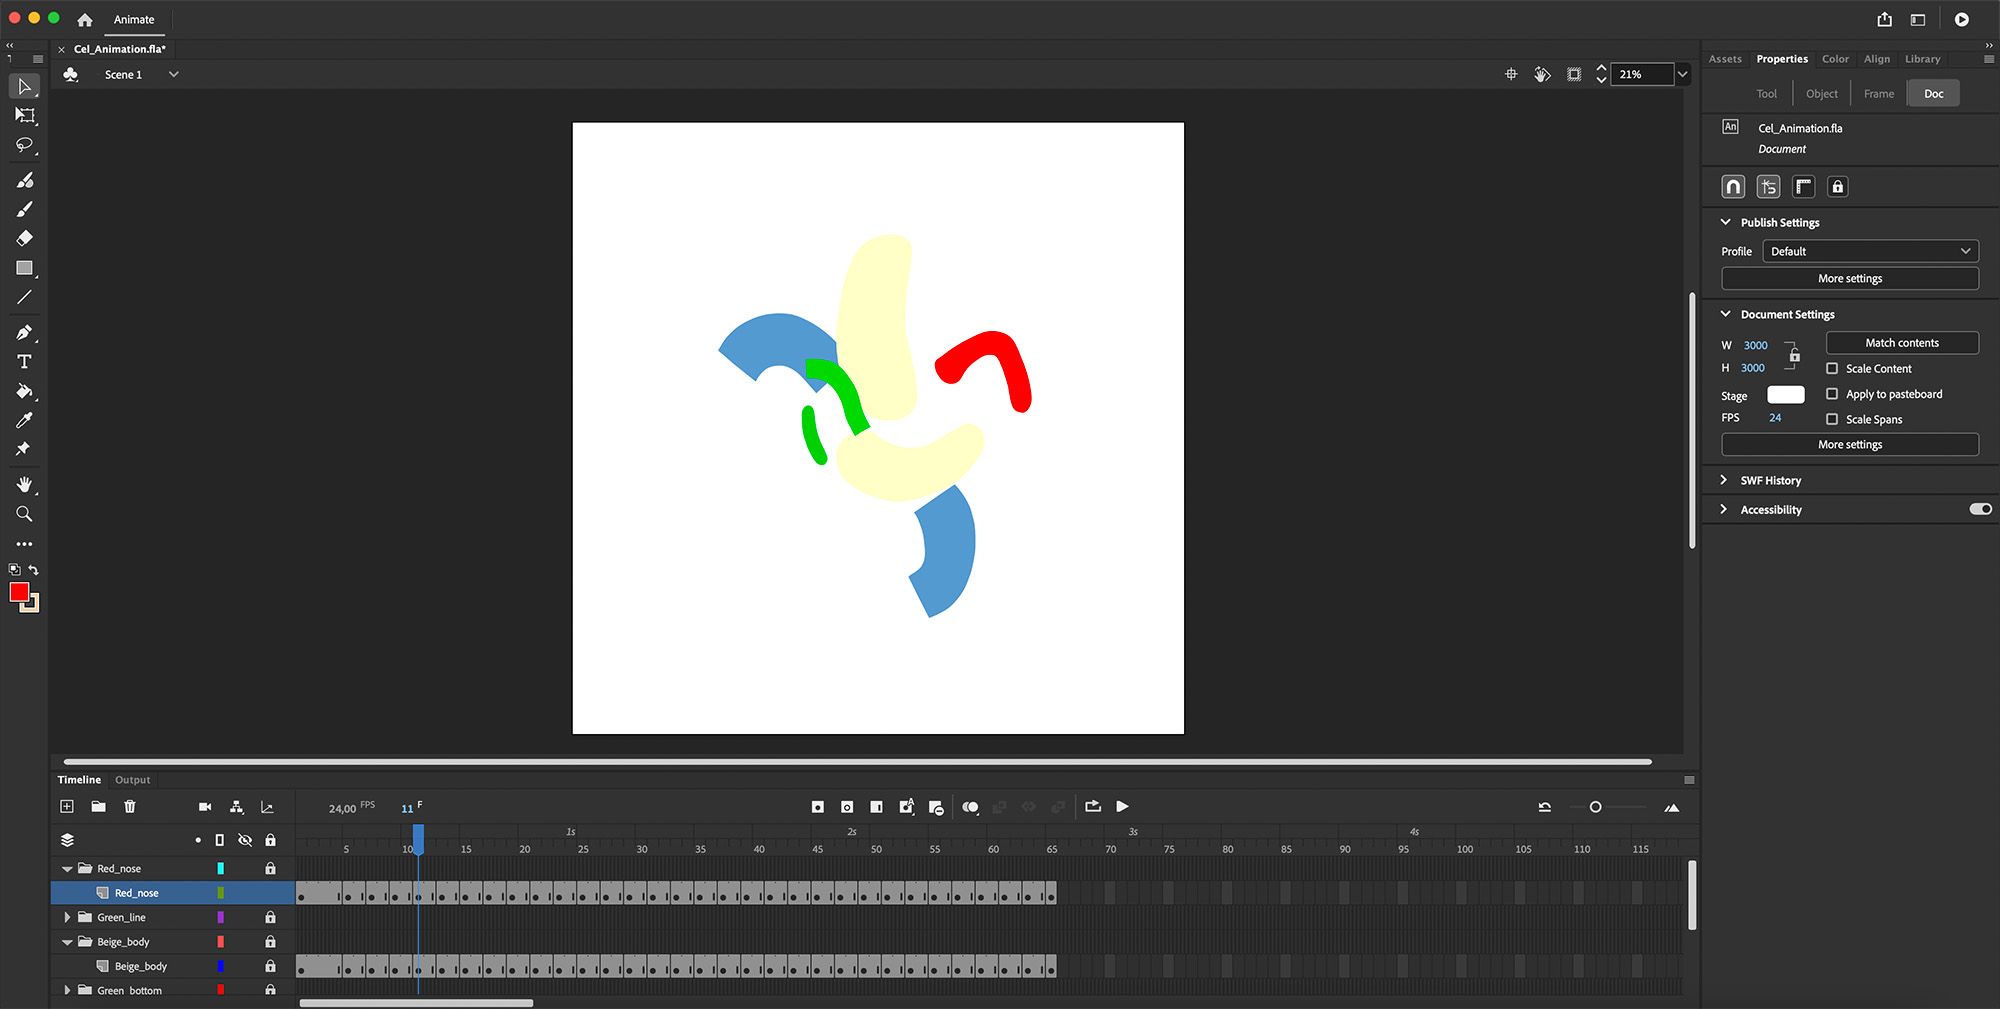
Task: Expand the Green_line layer folder
Action: pos(67,918)
